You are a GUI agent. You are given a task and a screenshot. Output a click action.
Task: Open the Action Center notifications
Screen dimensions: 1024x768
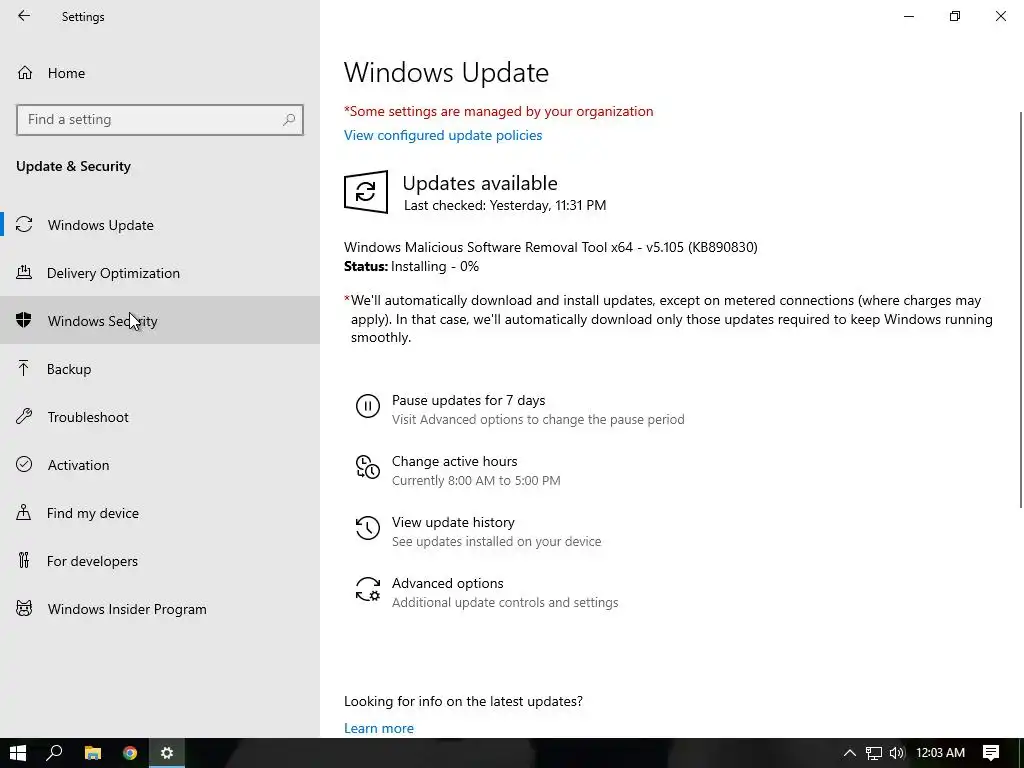[991, 753]
